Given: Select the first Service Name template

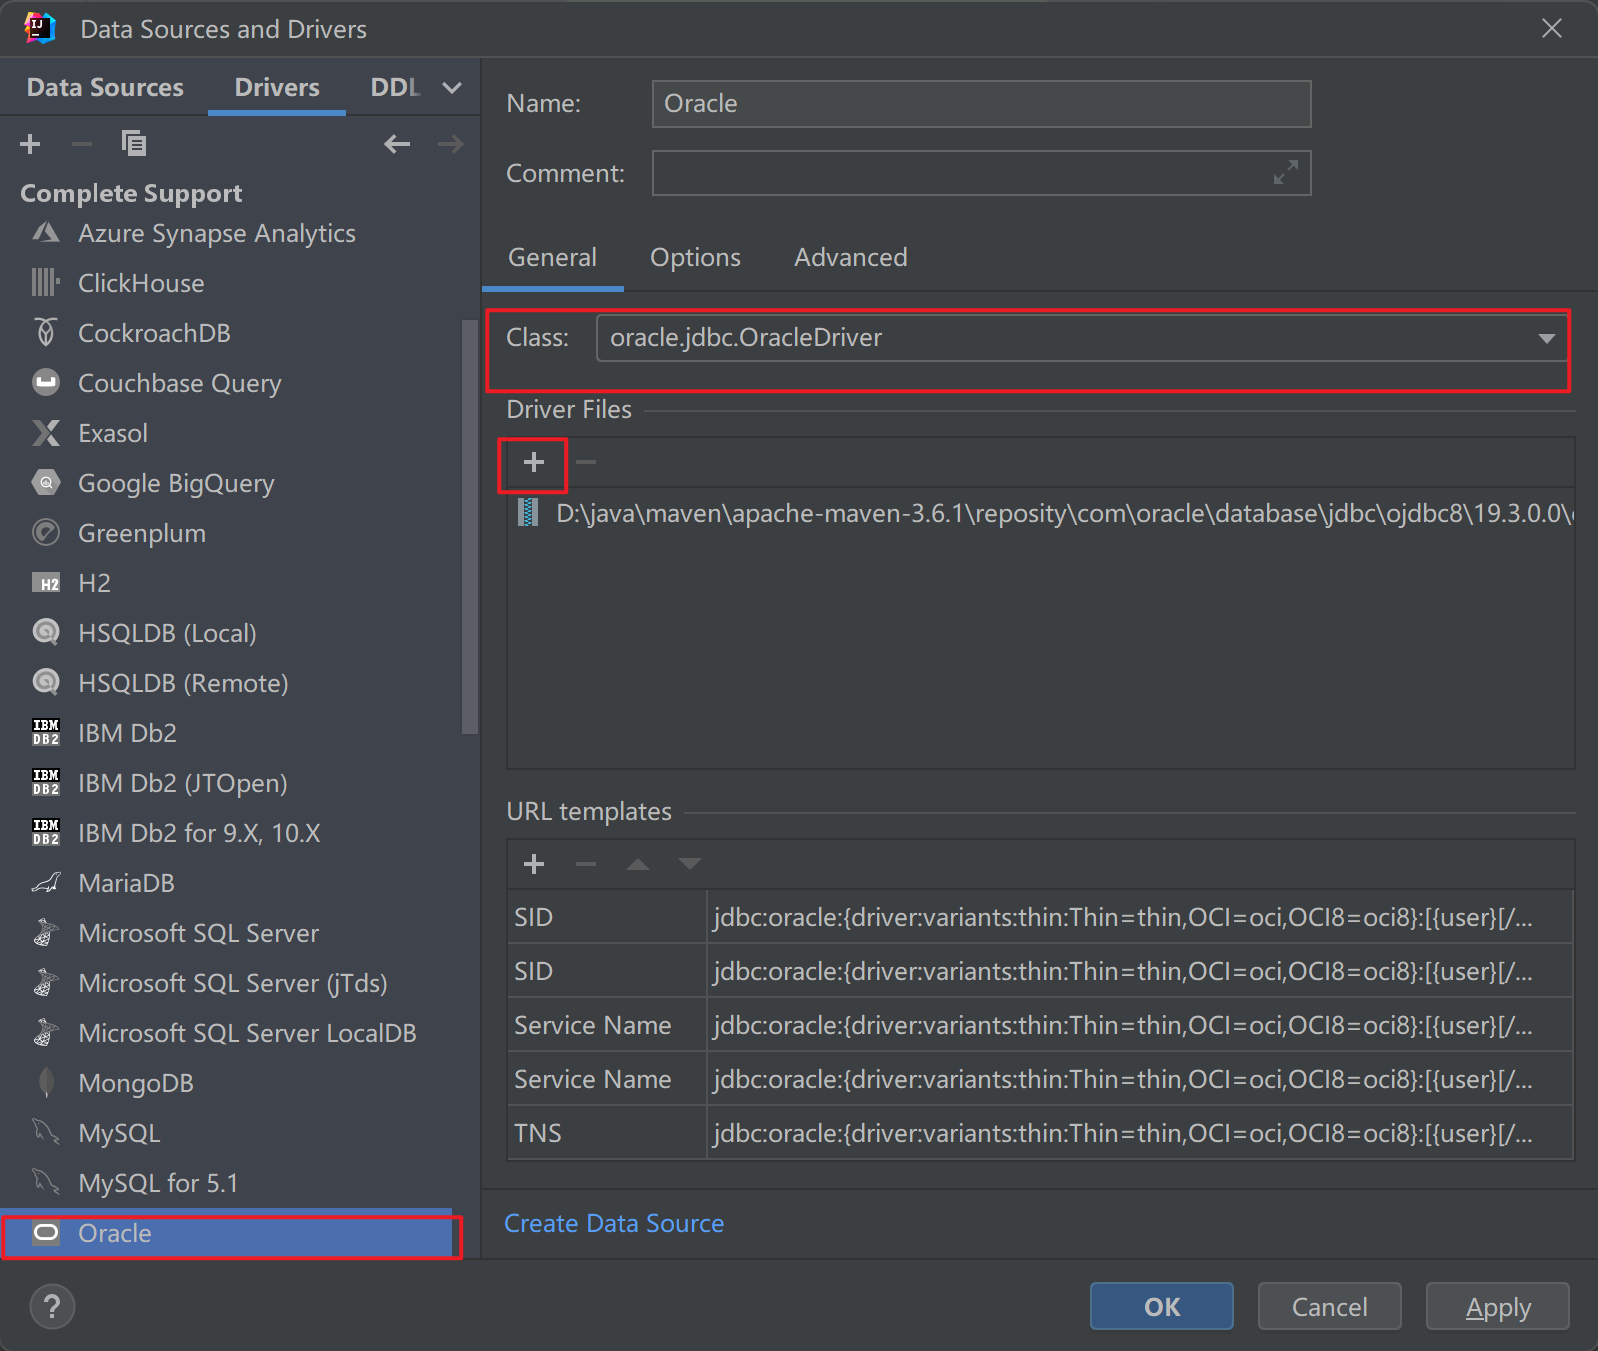Looking at the screenshot, I should [1040, 1025].
